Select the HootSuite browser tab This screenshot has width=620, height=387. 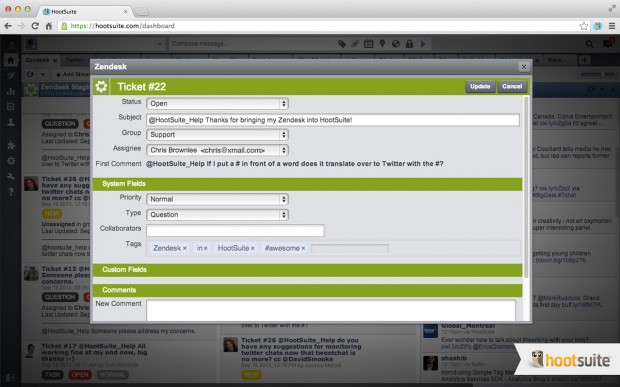tap(86, 11)
